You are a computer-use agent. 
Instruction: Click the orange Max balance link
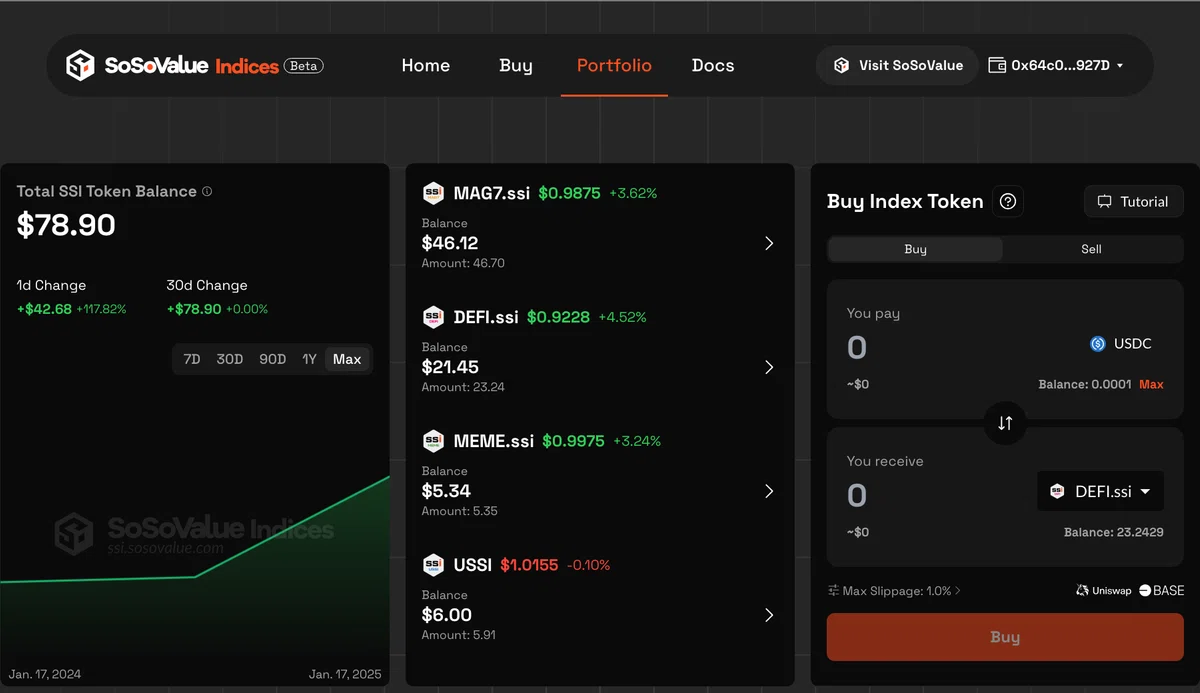[1151, 384]
